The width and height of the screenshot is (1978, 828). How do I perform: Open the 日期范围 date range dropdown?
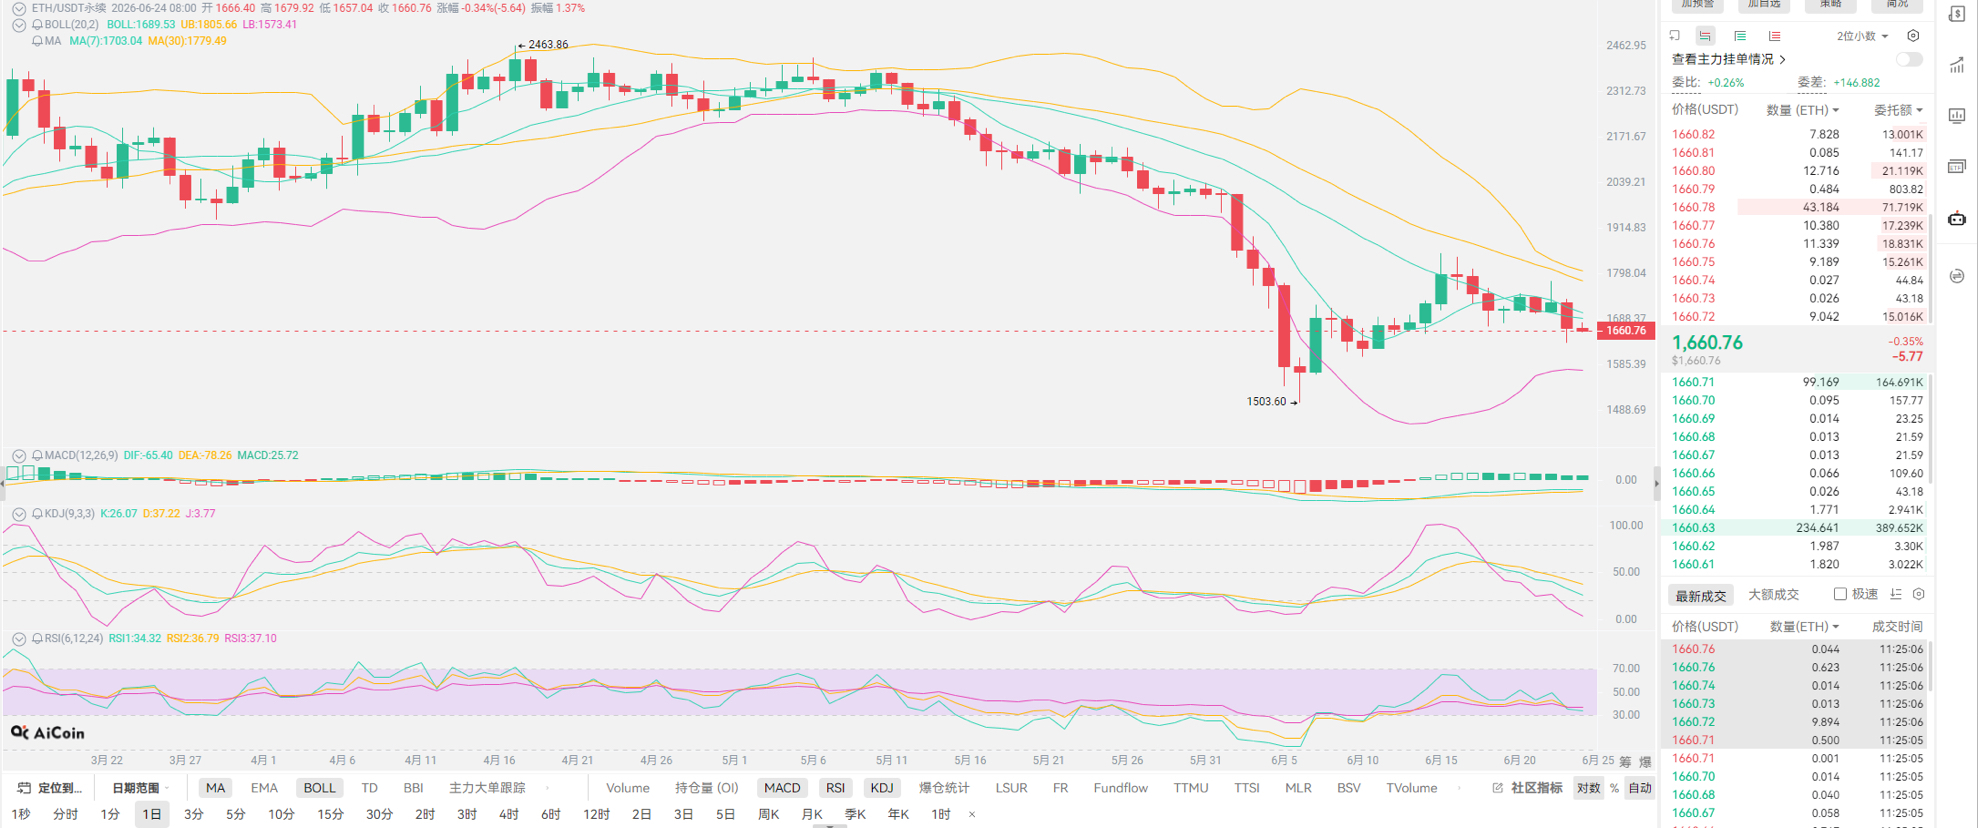140,788
